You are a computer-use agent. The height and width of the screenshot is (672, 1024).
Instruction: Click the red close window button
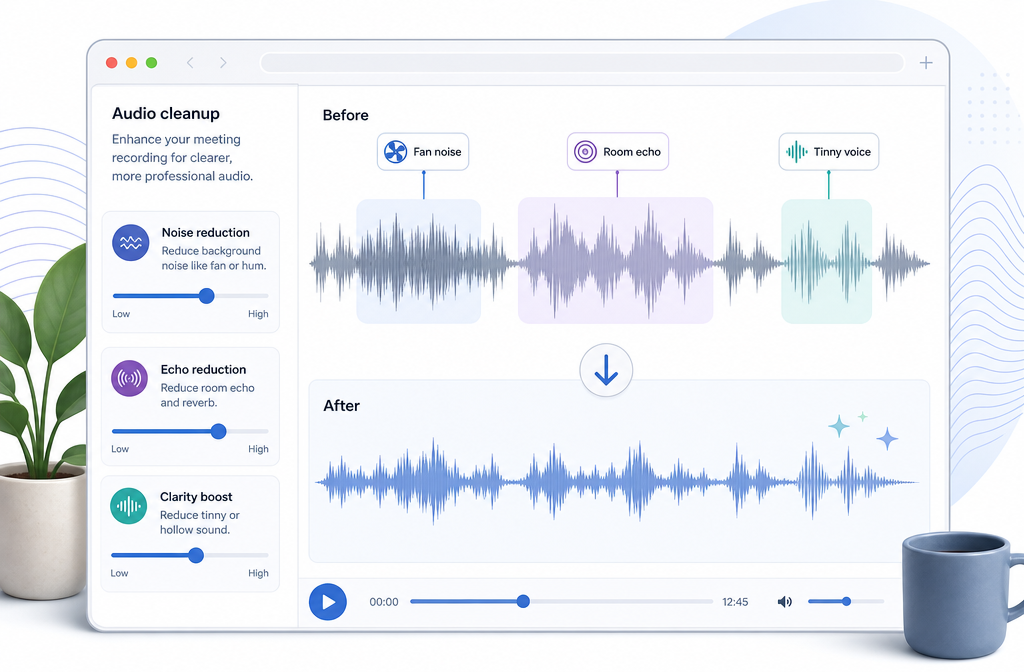(x=112, y=63)
